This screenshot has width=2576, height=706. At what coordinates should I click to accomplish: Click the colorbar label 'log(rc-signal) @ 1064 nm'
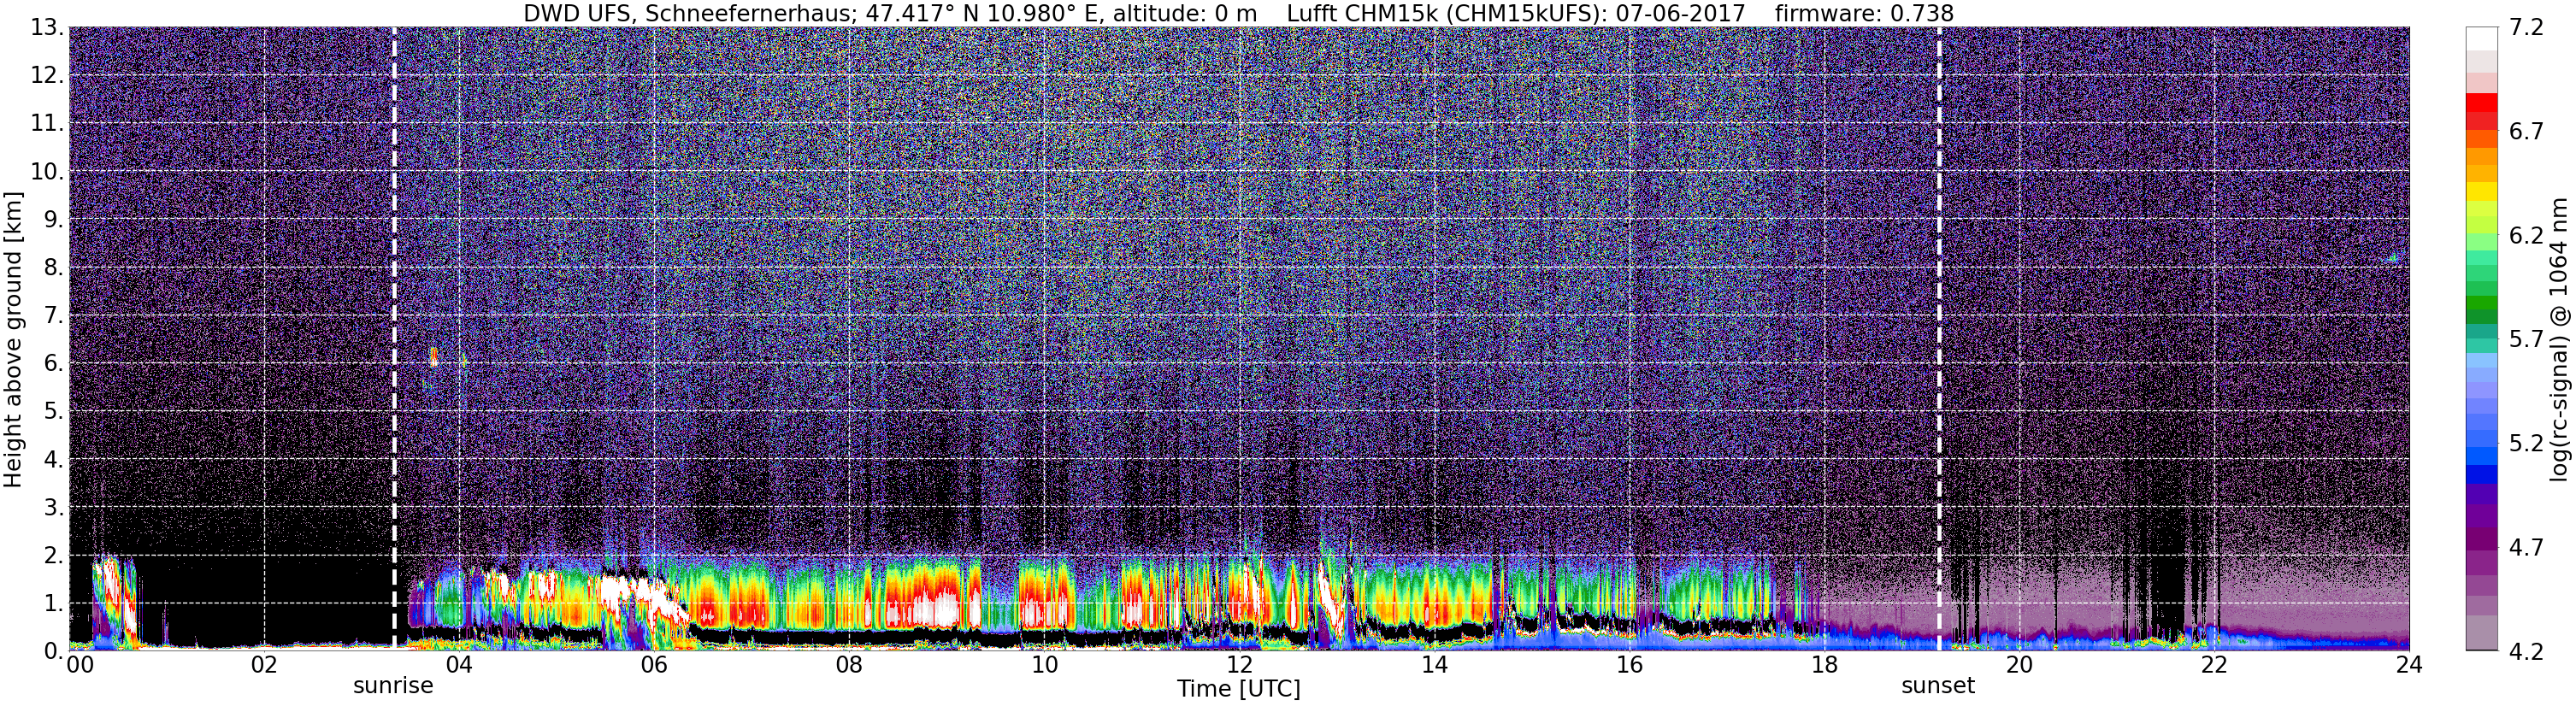(2558, 339)
